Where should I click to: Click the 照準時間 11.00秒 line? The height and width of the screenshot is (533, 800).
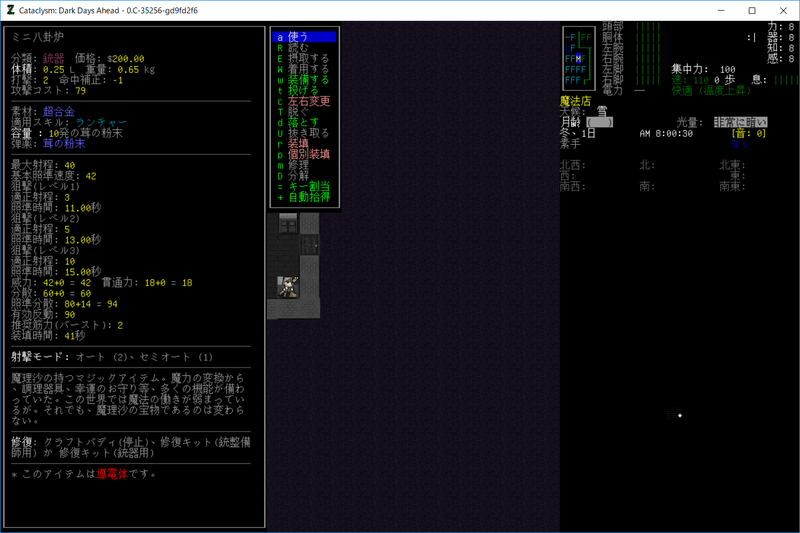click(x=56, y=208)
